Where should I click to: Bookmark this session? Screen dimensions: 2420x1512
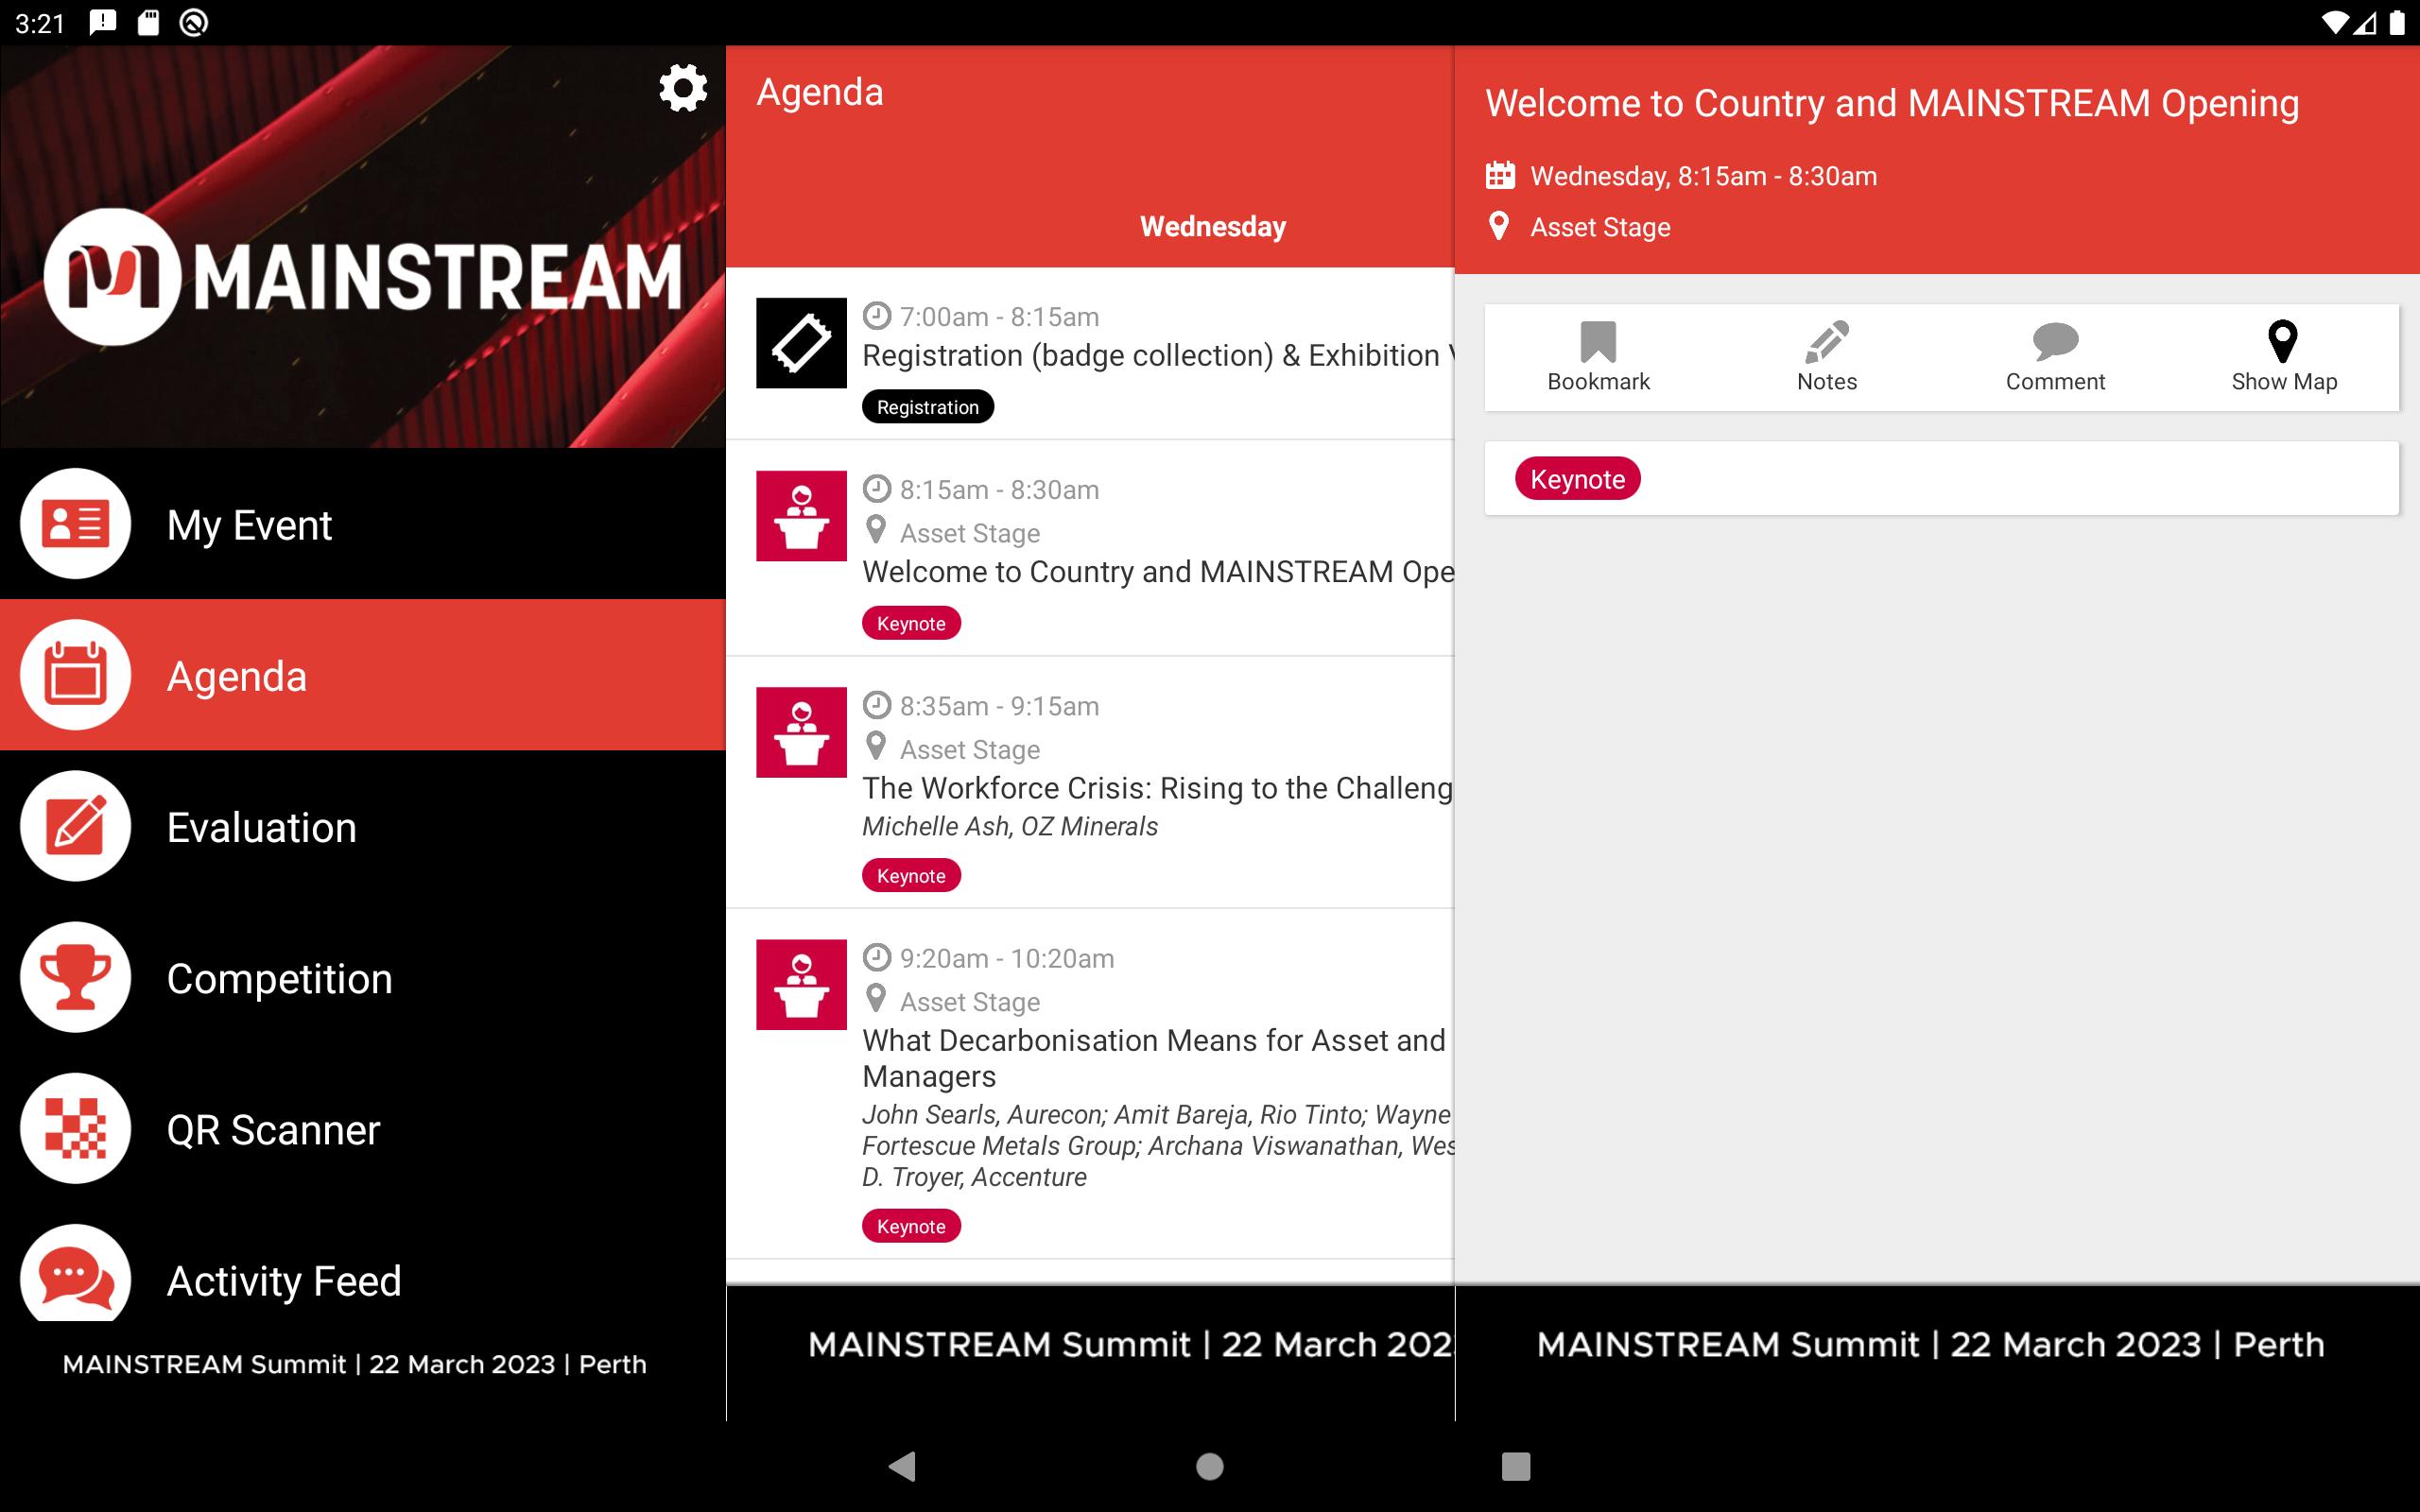1598,357
